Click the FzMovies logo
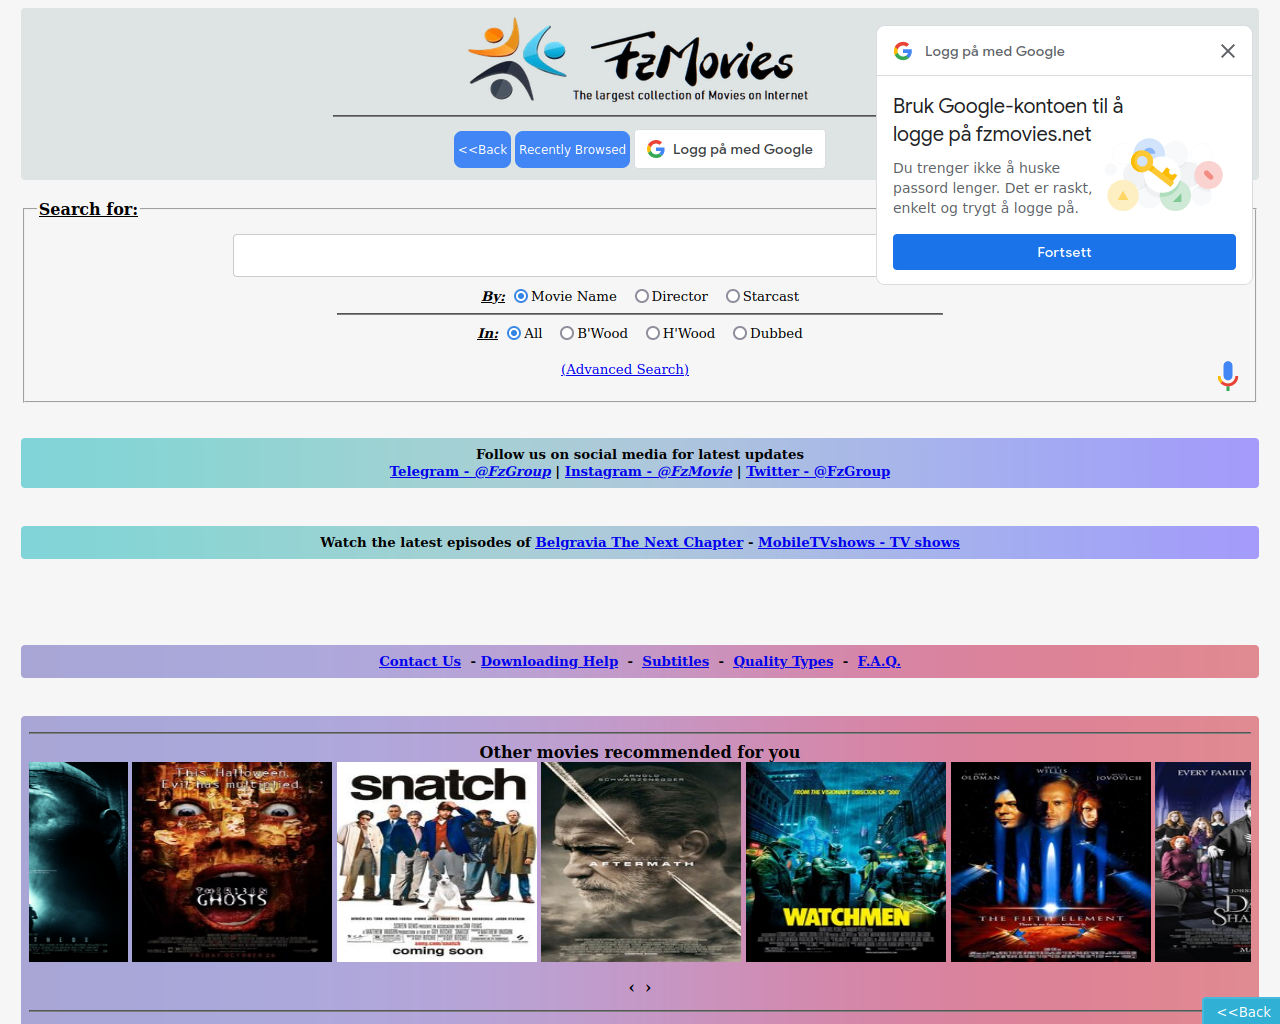Screen dimensions: 1280x1024 tap(639, 60)
